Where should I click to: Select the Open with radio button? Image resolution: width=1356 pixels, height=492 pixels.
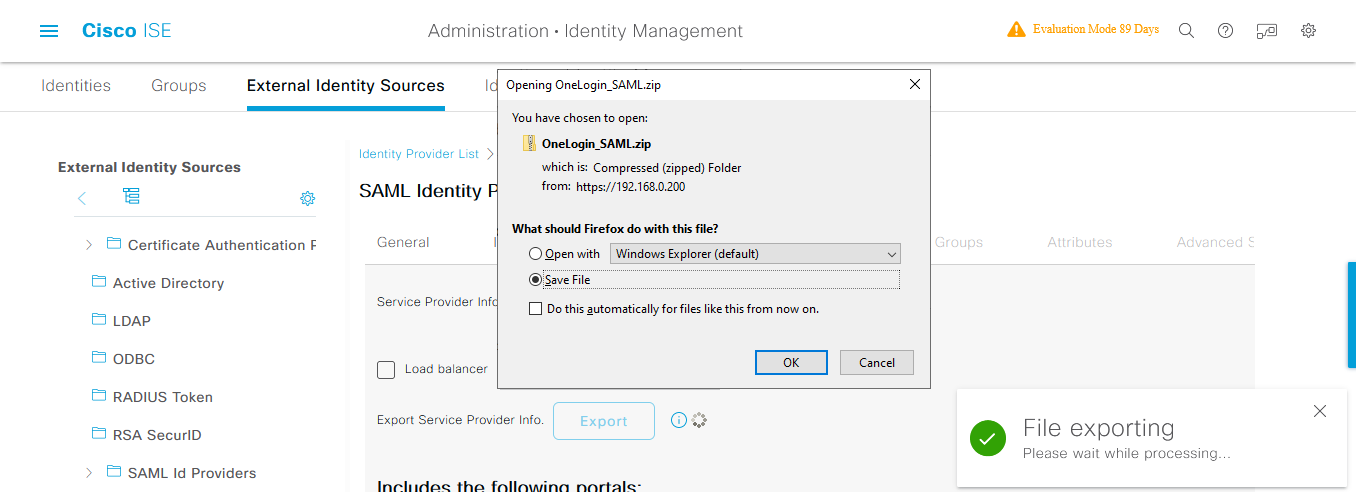pyautogui.click(x=536, y=254)
